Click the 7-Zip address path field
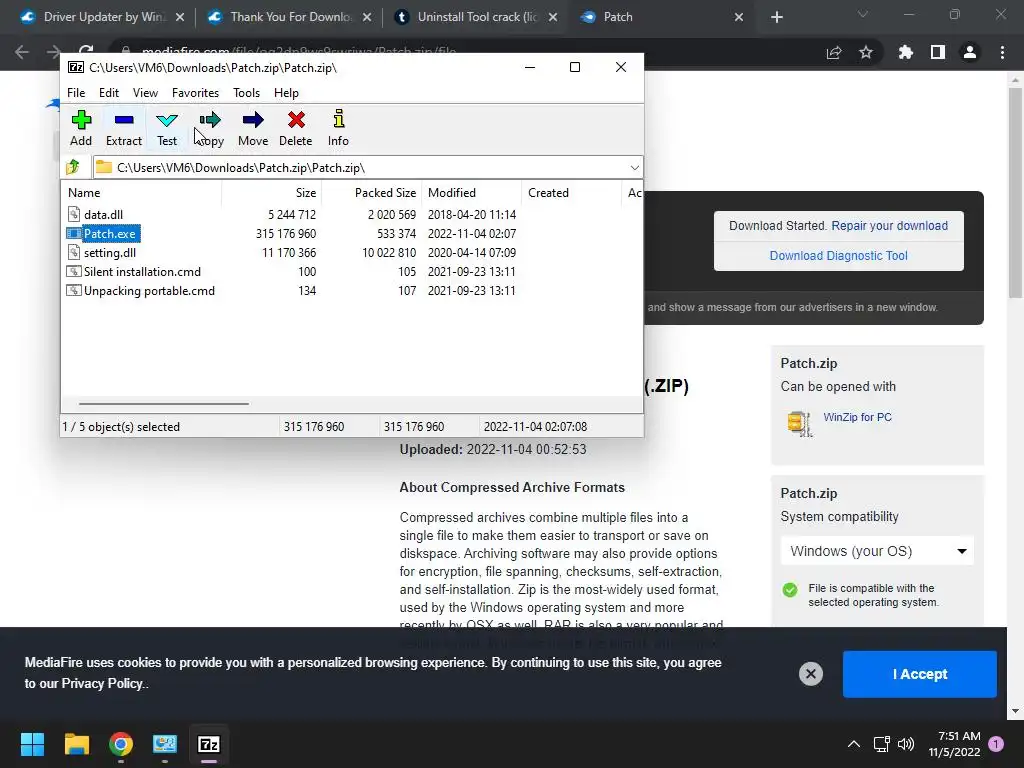Screen dimensions: 1024x768 click(368, 168)
